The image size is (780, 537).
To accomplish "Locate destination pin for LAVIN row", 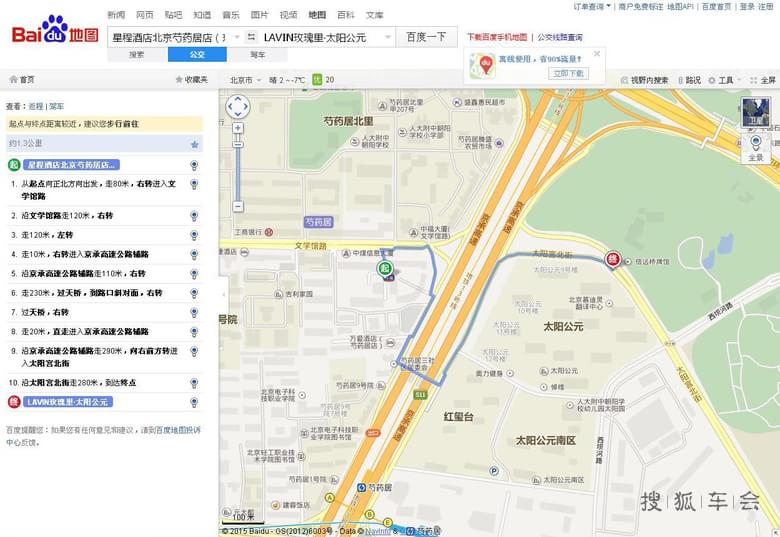I will point(194,402).
